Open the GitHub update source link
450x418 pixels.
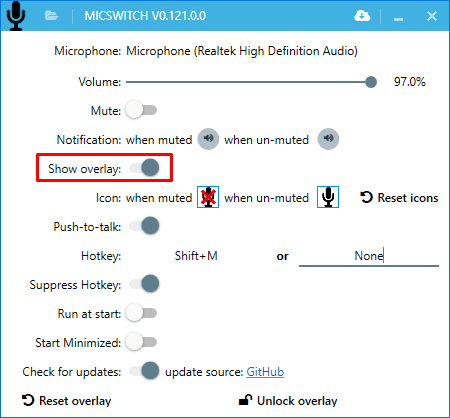[x=265, y=372]
